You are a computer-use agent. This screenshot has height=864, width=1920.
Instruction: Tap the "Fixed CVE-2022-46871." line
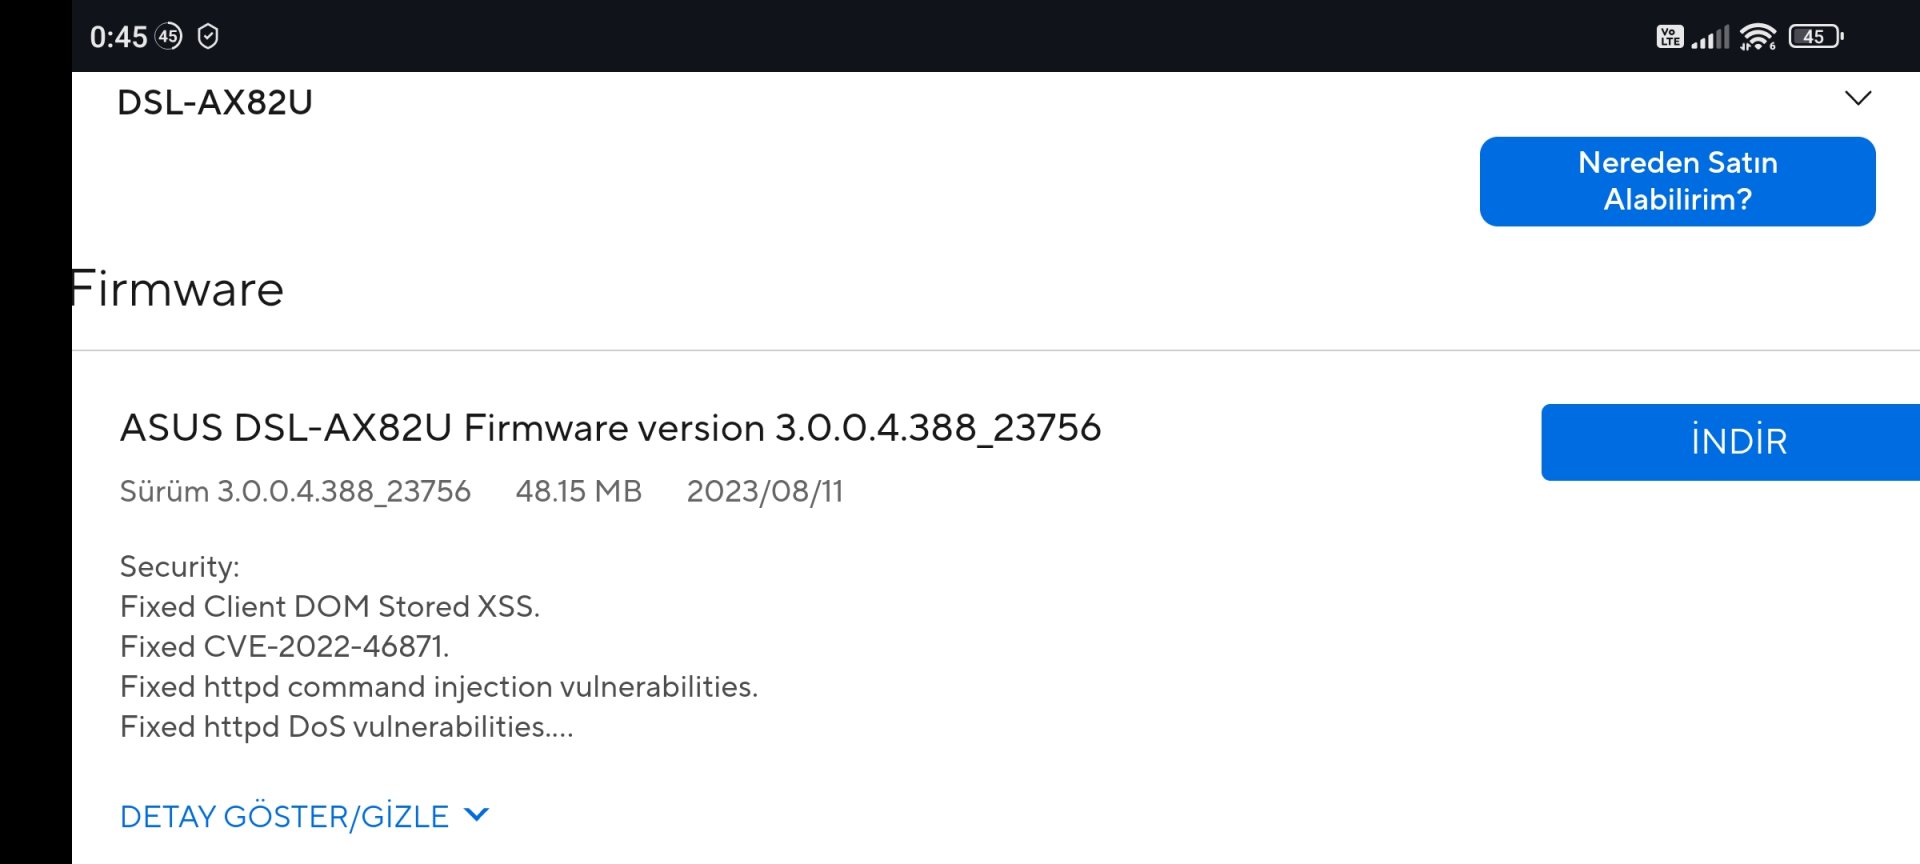click(x=285, y=647)
